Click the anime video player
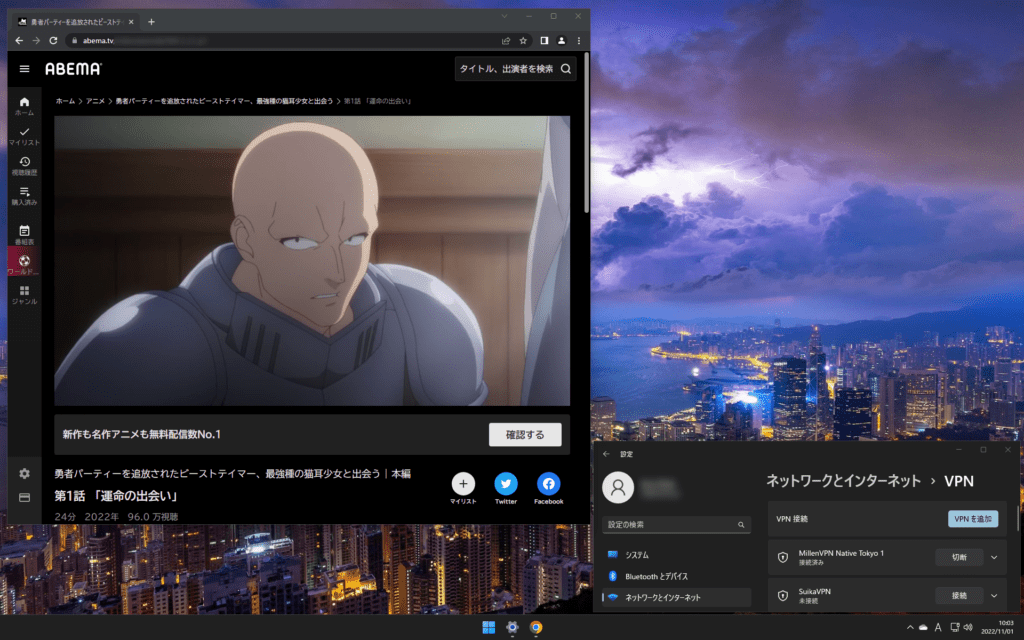This screenshot has width=1024, height=640. 312,261
